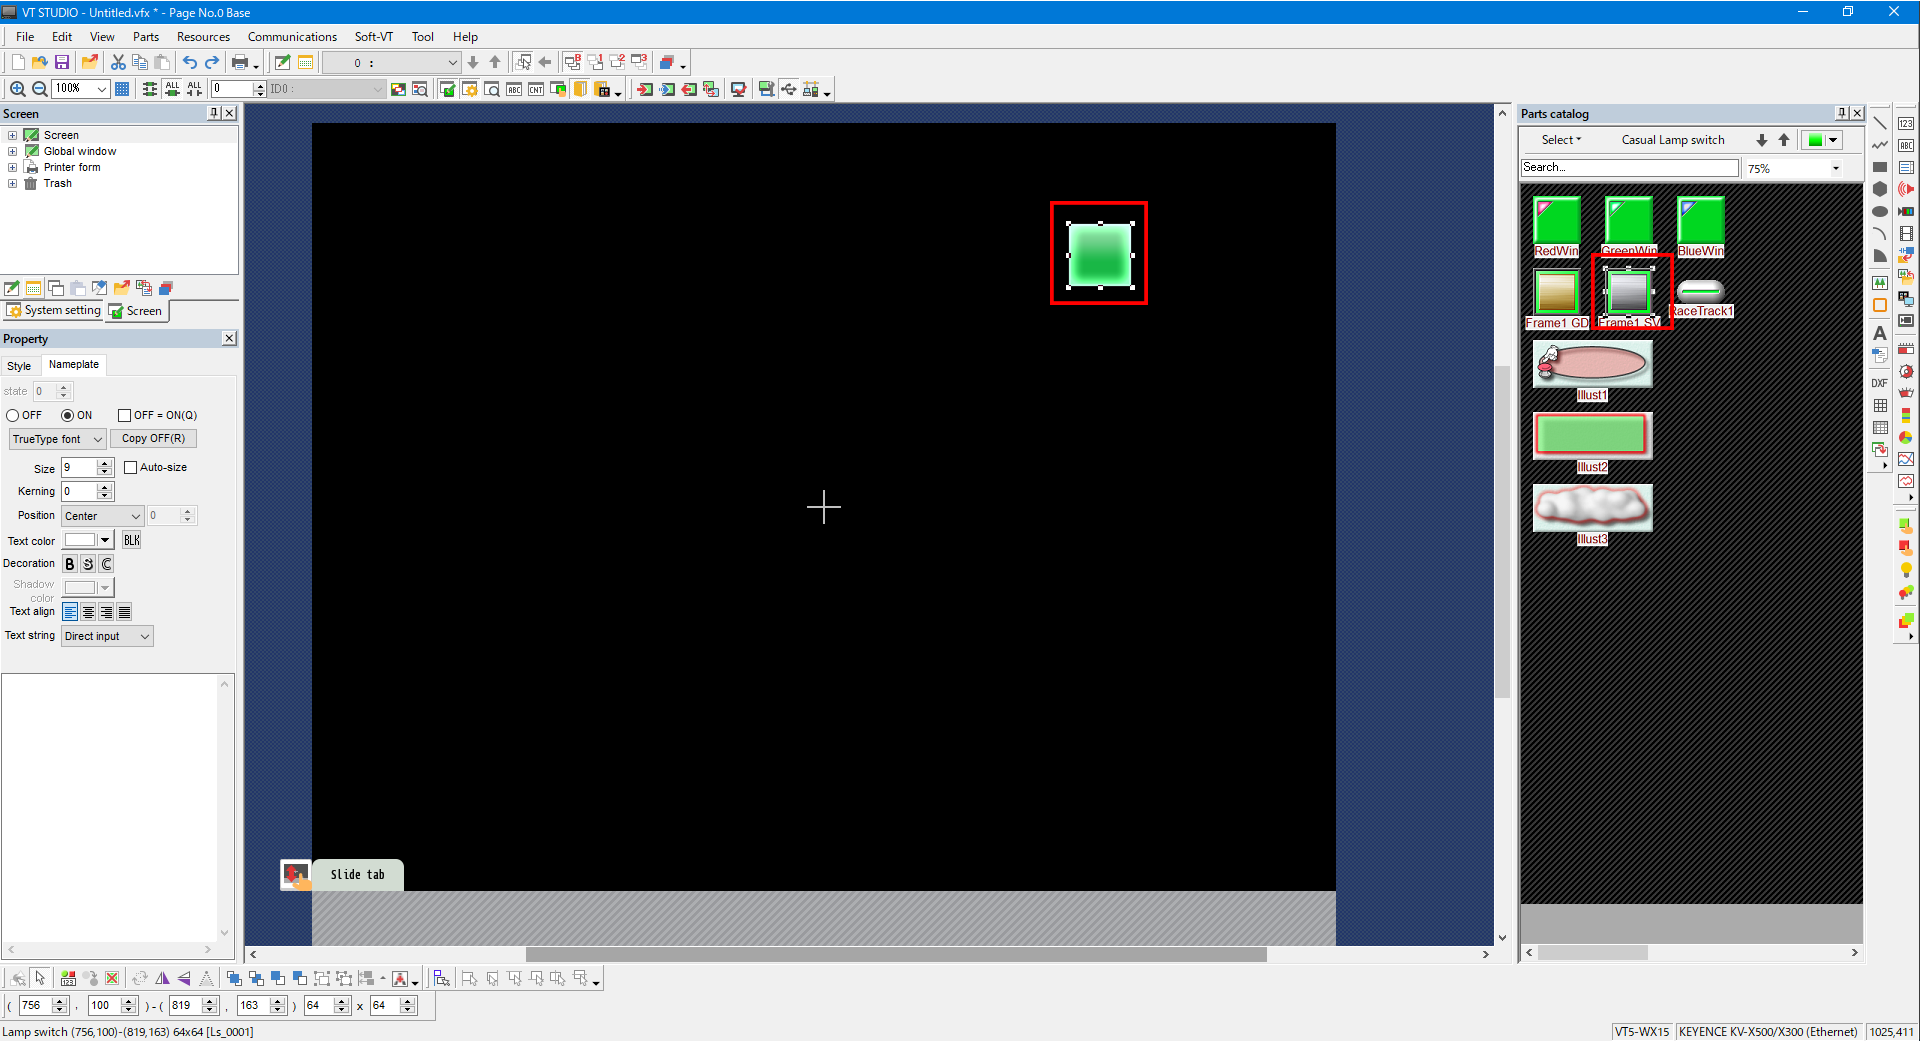1920x1042 pixels.
Task: Click the flip horizontal mirror icon
Action: tap(162, 979)
